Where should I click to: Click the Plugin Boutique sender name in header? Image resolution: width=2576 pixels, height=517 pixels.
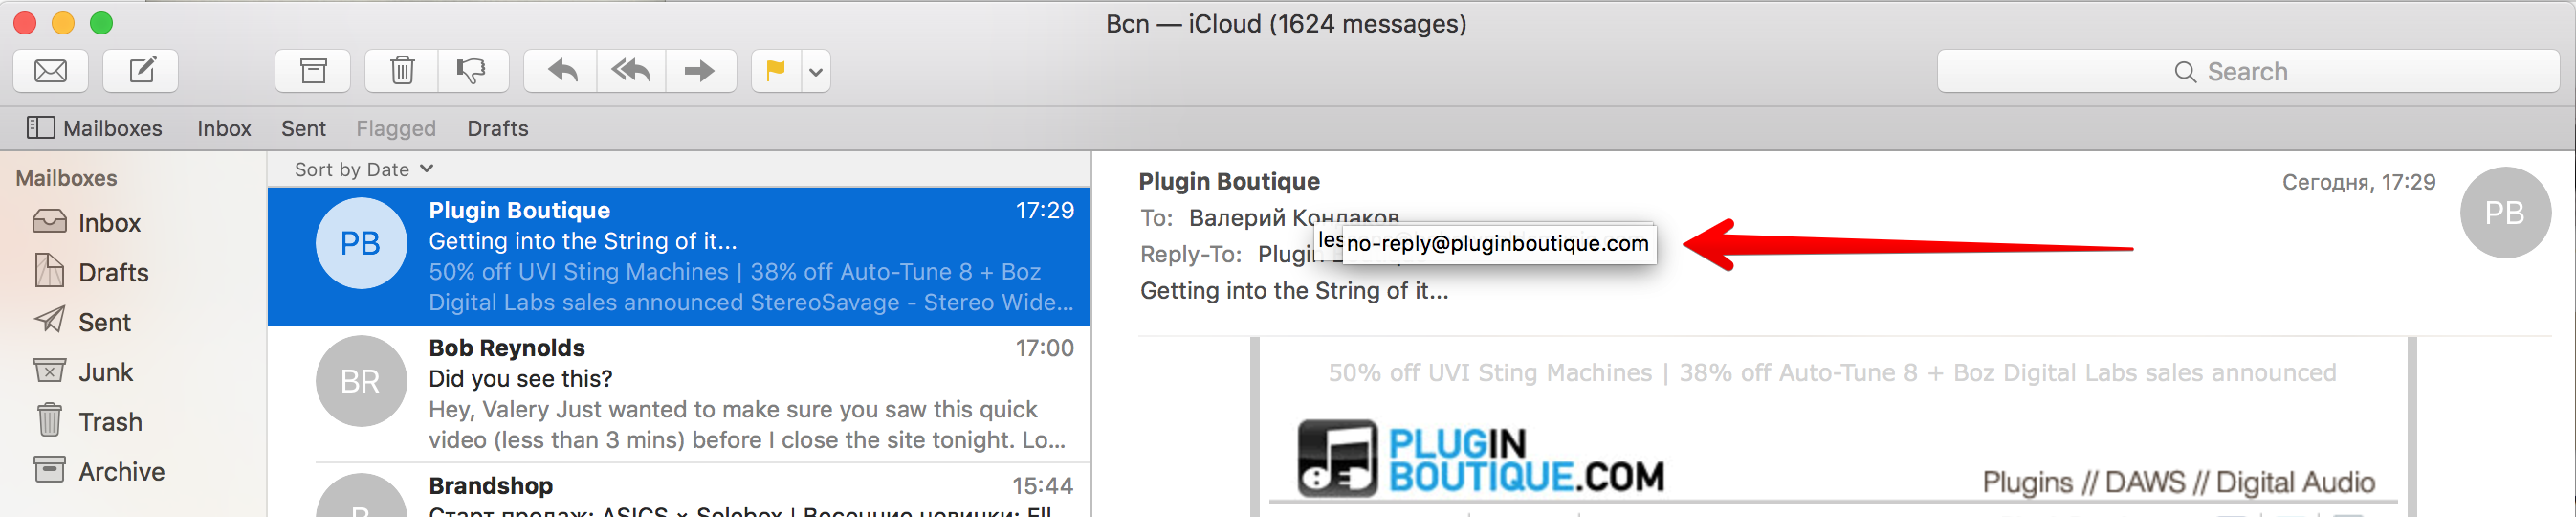(1229, 181)
